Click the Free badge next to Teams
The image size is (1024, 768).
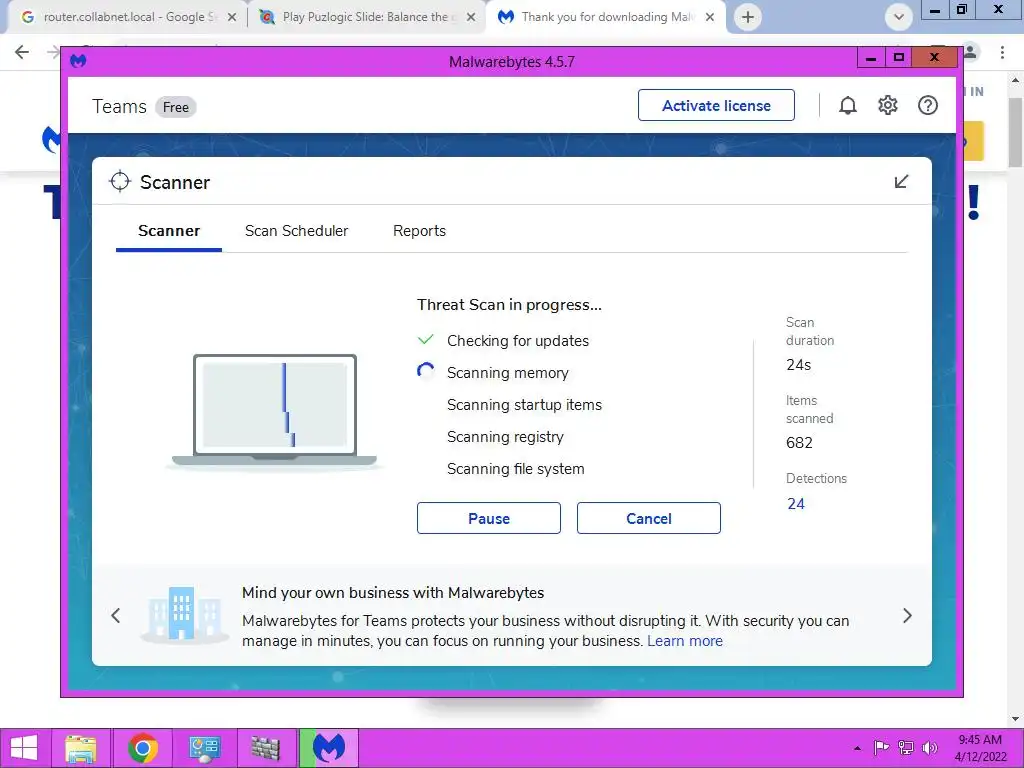(x=176, y=107)
